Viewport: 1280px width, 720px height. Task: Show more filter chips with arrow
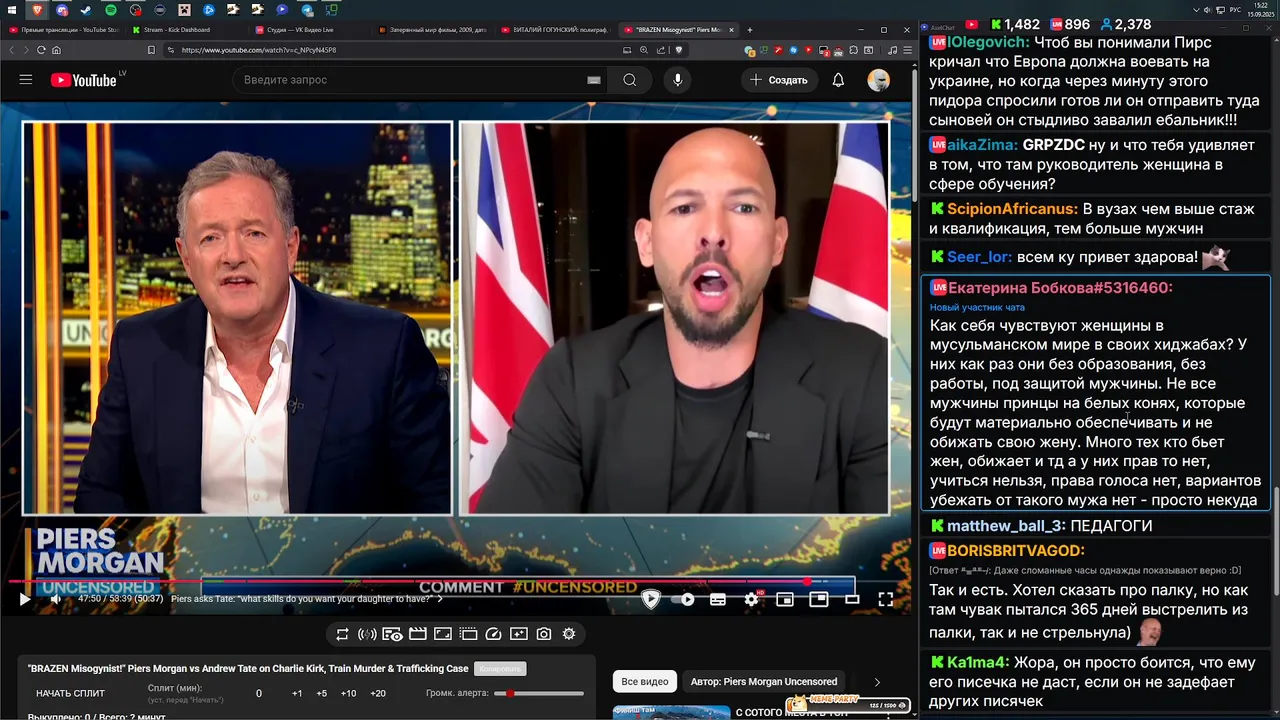click(877, 682)
